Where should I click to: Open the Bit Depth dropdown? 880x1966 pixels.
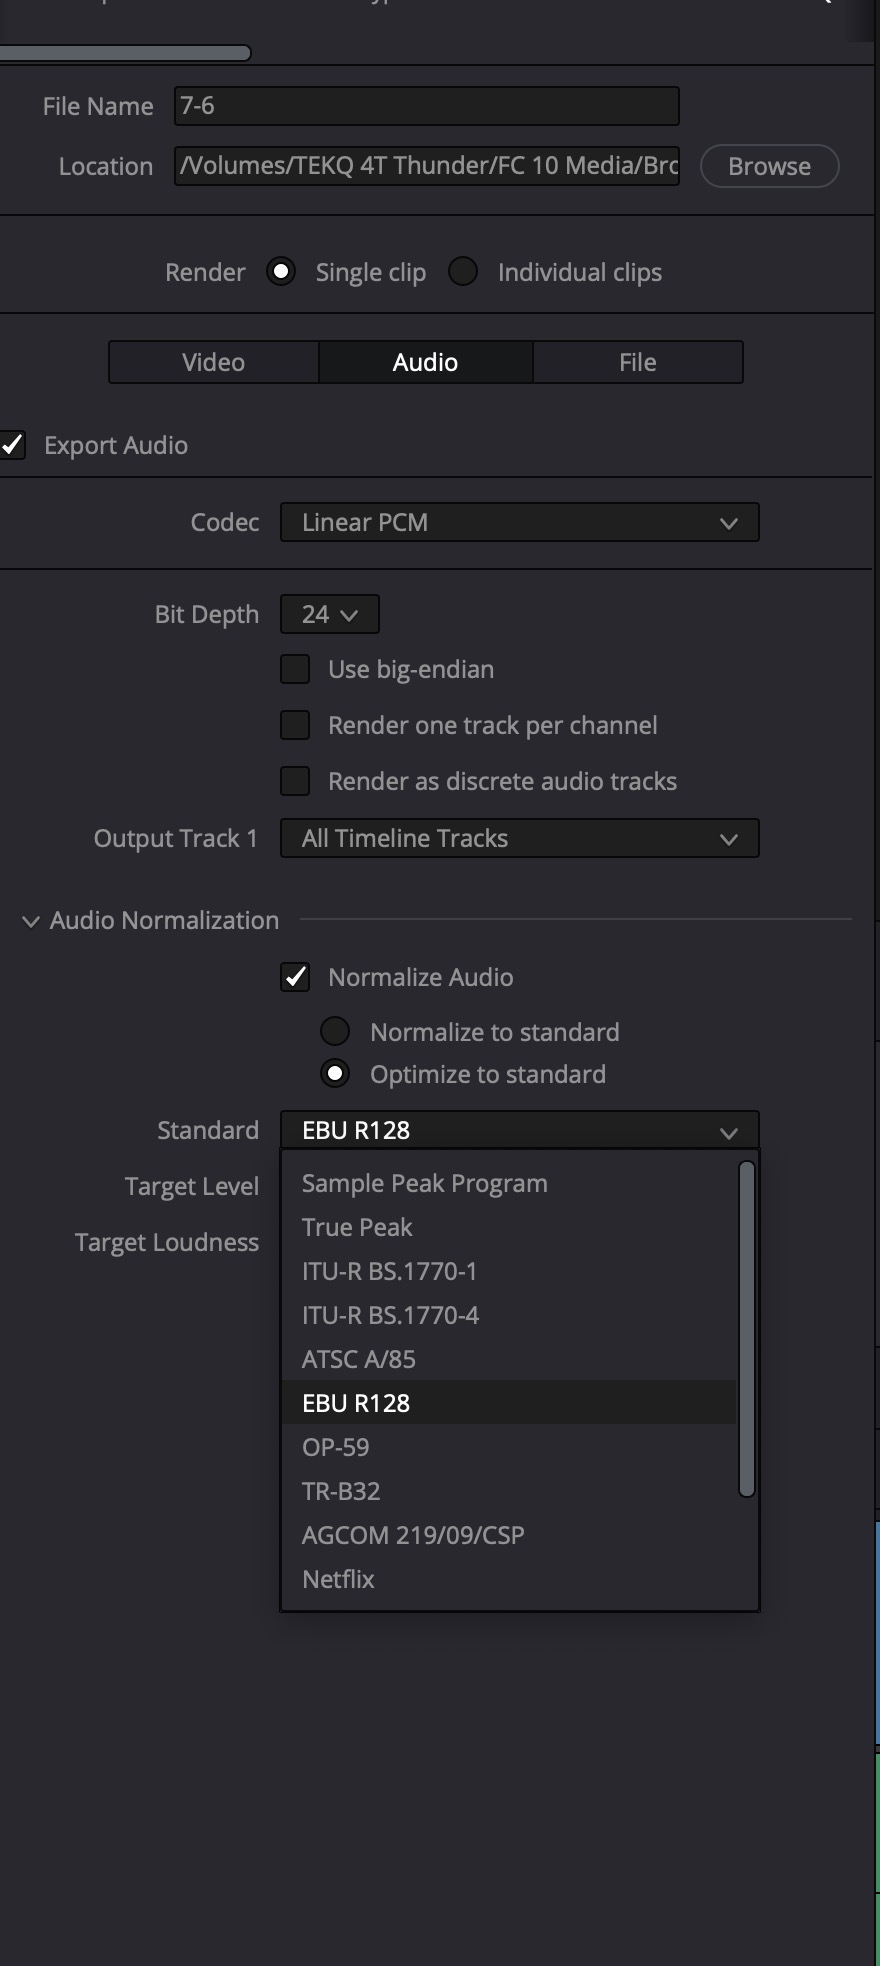tap(329, 614)
